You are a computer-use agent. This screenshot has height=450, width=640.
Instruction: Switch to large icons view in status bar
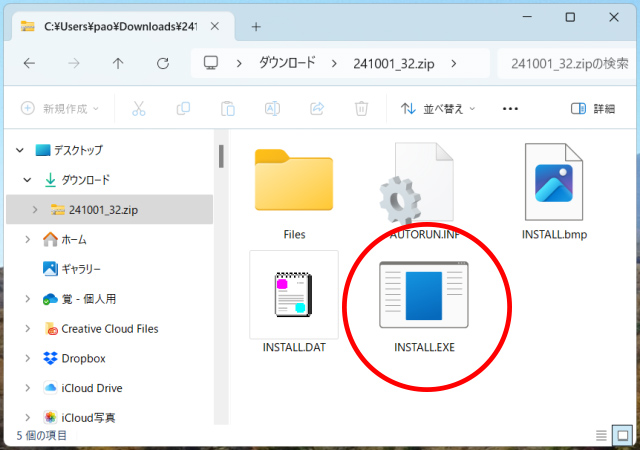click(622, 435)
